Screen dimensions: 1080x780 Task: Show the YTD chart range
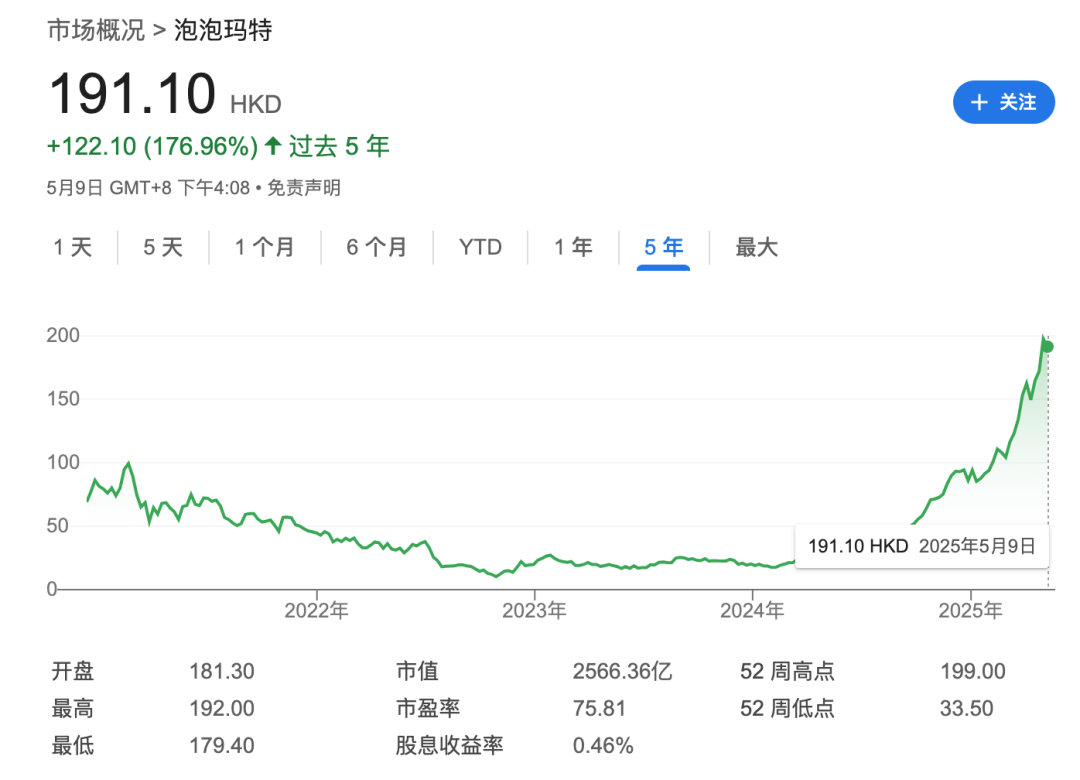tap(480, 247)
